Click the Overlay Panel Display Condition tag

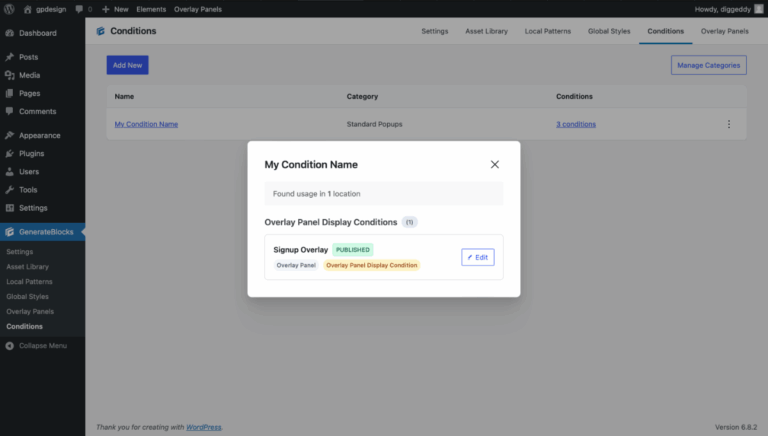(372, 265)
